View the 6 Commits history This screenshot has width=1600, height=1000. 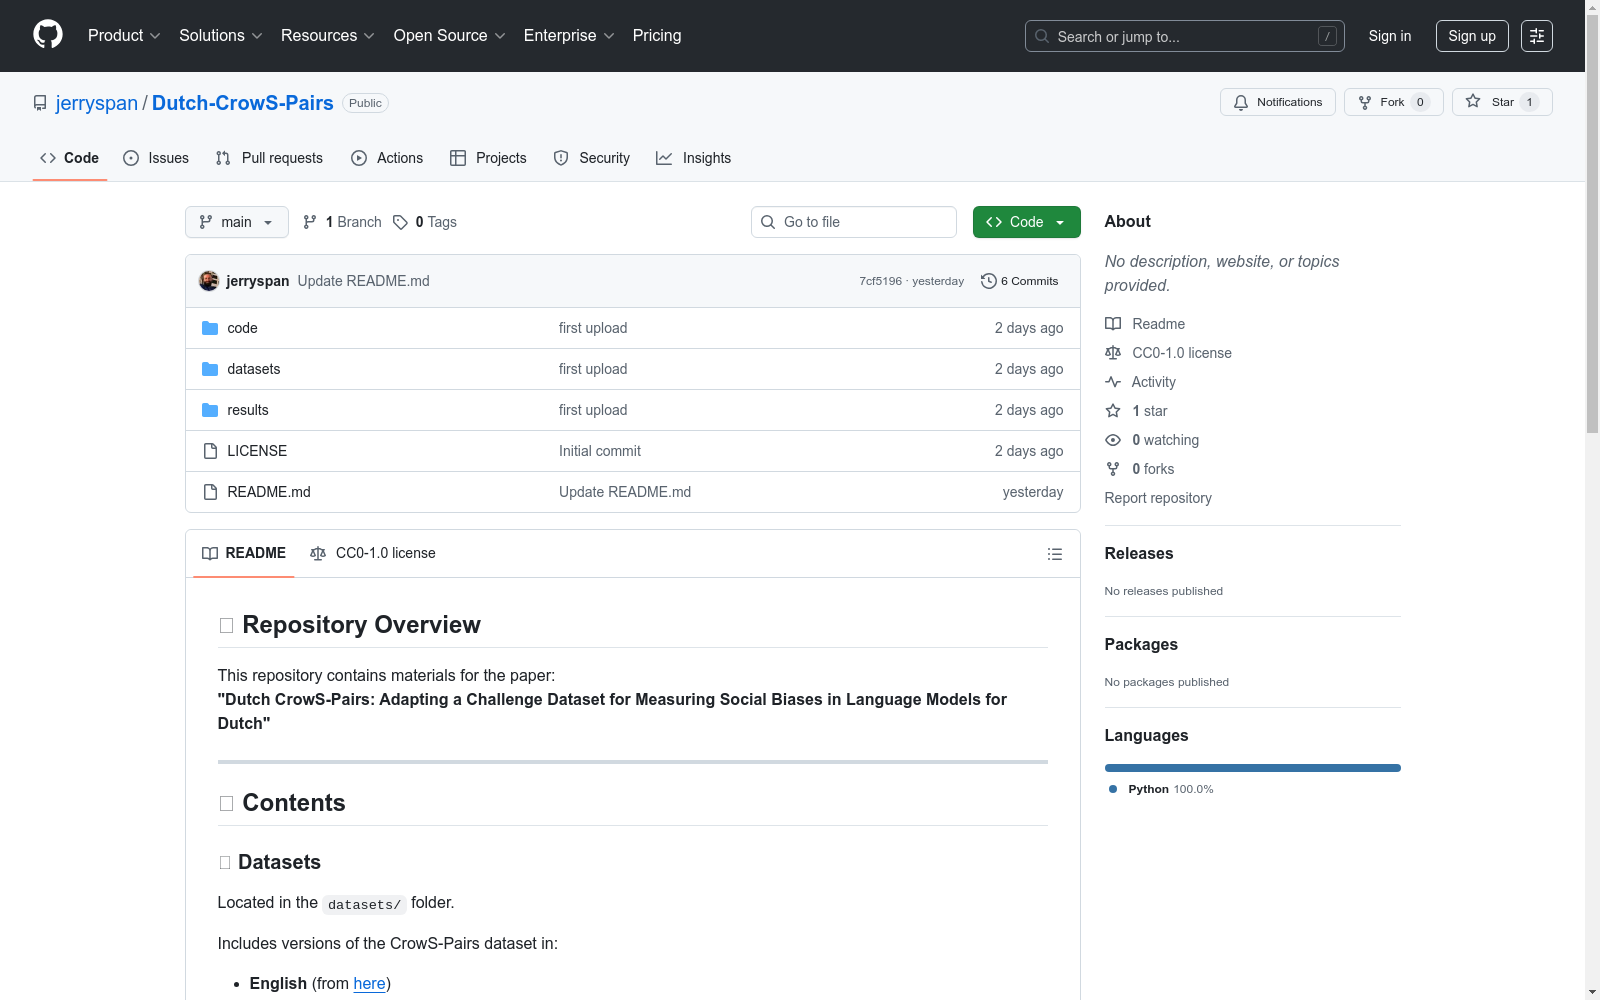pos(1020,281)
